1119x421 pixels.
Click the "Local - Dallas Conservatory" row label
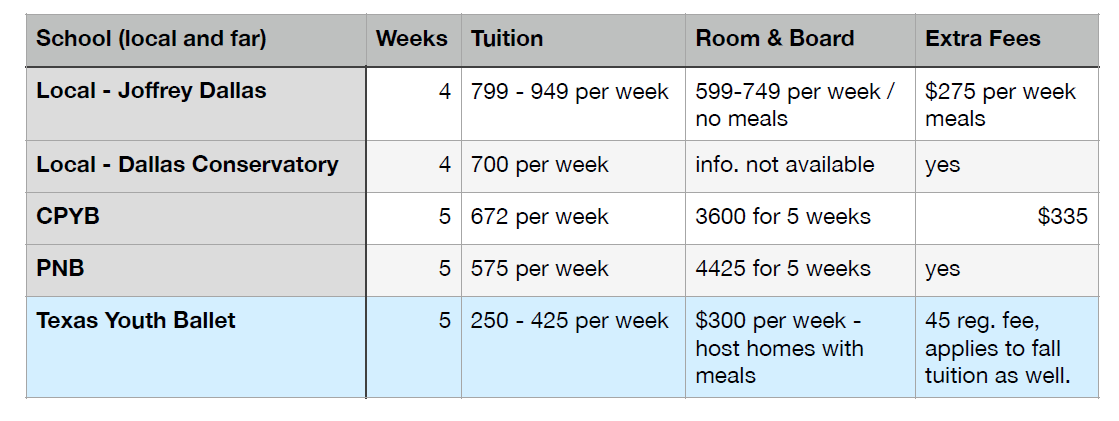click(187, 165)
